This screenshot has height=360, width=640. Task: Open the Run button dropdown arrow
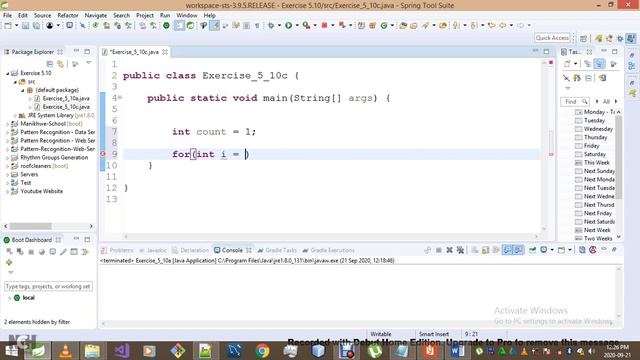pyautogui.click(x=297, y=26)
